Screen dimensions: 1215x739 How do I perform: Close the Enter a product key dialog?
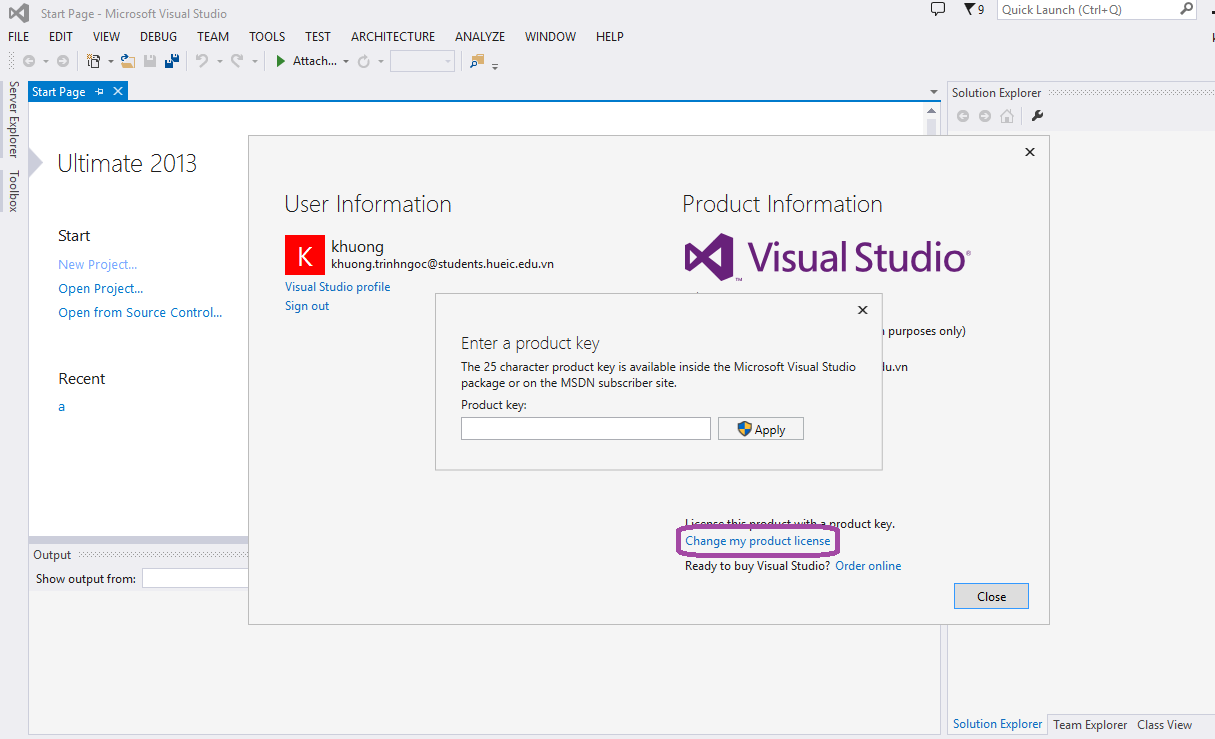[x=863, y=310]
